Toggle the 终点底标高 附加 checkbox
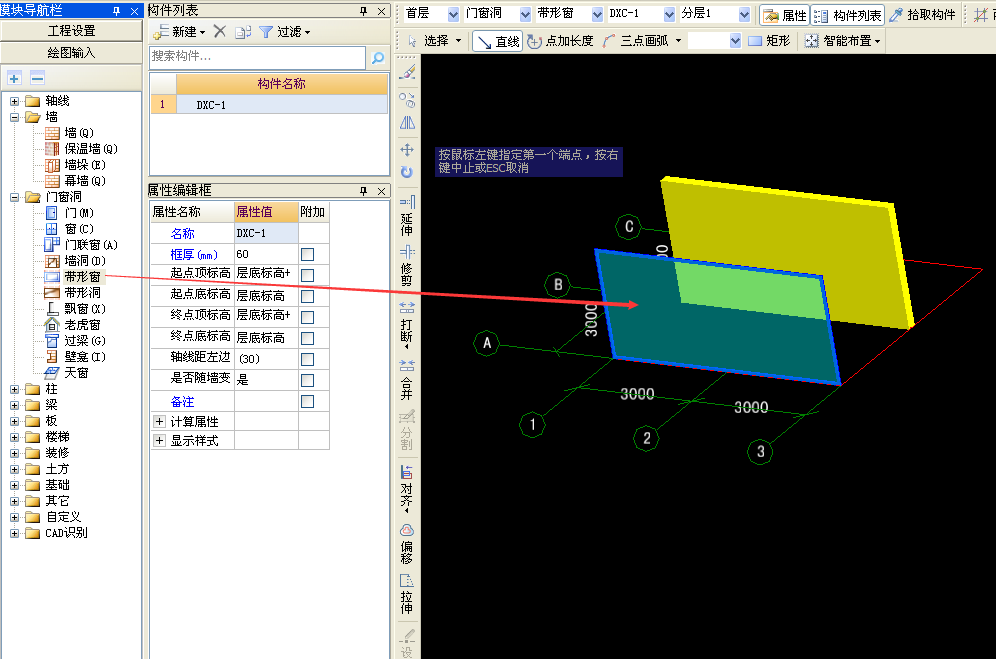 click(x=307, y=338)
